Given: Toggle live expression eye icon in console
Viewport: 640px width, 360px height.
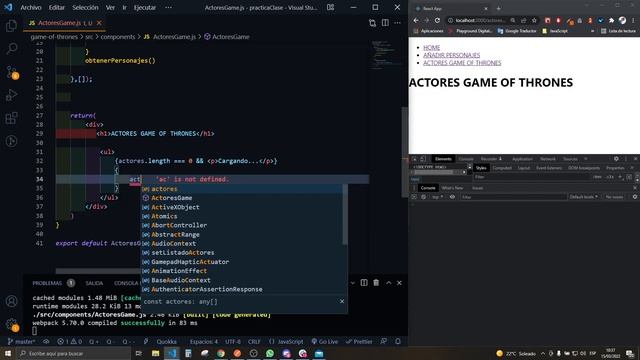Looking at the screenshot, I should pyautogui.click(x=452, y=197).
